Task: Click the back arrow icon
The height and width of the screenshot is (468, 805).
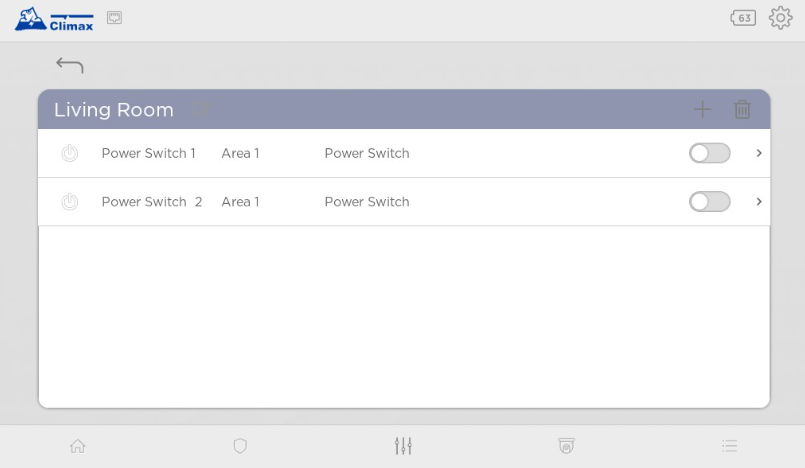Action: pos(70,66)
